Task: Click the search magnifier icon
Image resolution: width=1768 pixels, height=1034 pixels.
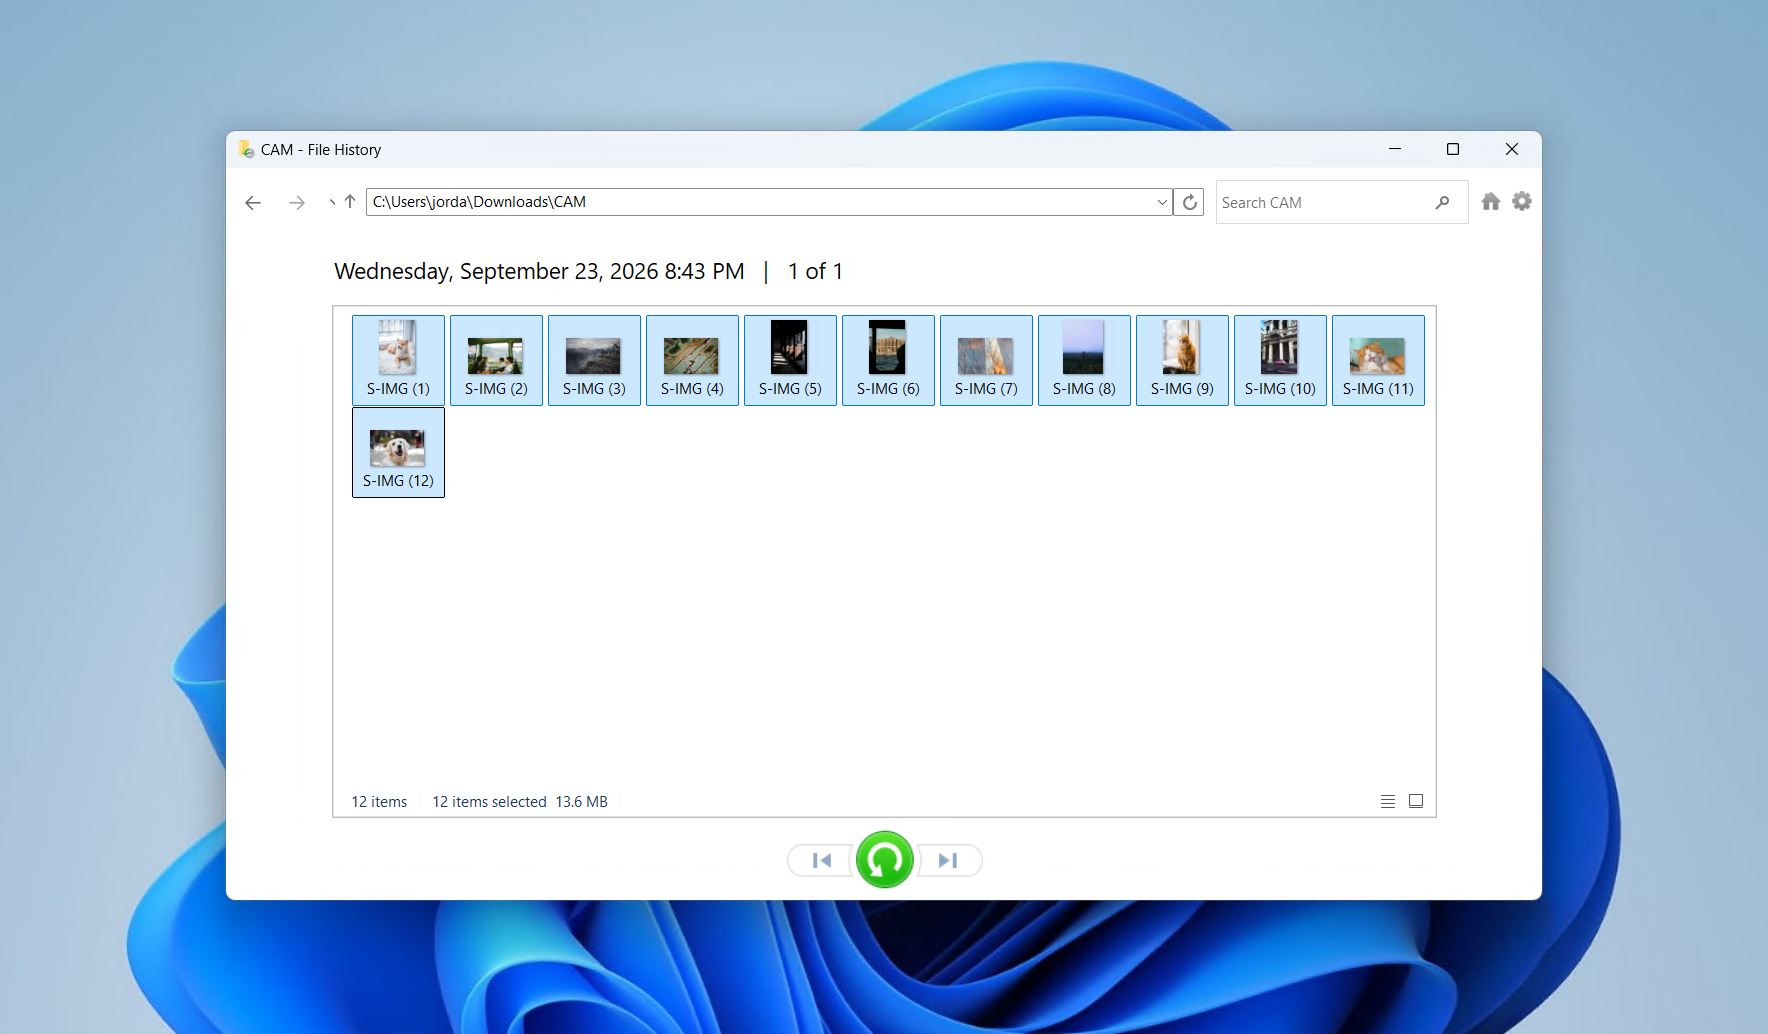Action: tap(1442, 202)
